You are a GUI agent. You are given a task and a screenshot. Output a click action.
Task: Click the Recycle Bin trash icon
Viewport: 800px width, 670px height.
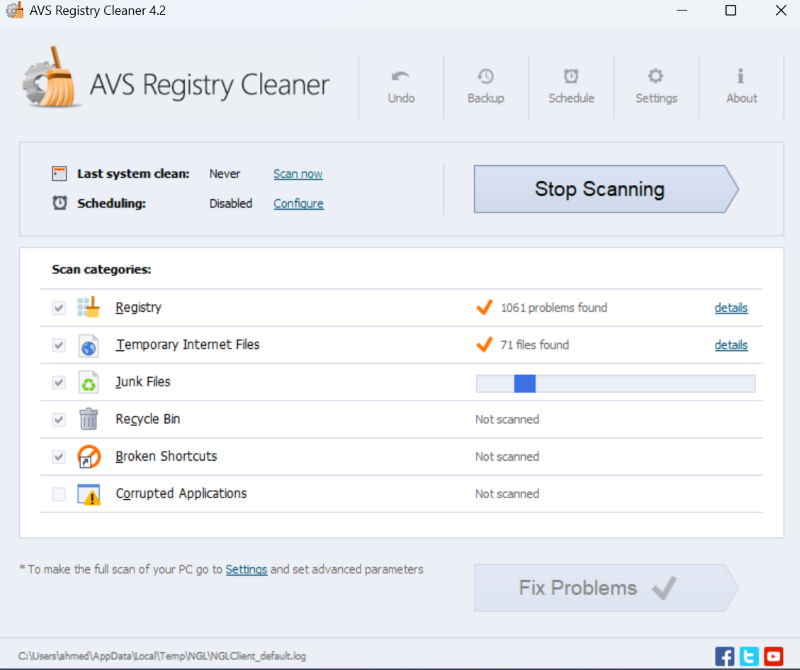pos(89,419)
